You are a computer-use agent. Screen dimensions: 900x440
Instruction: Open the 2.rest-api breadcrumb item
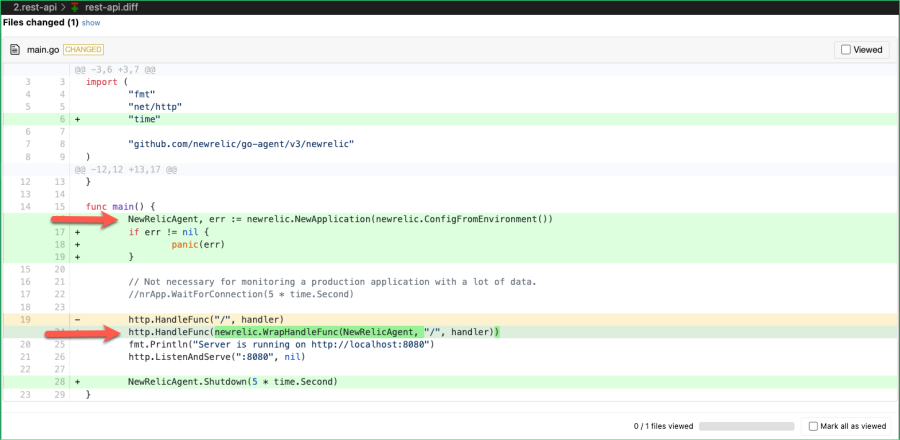tap(33, 7)
